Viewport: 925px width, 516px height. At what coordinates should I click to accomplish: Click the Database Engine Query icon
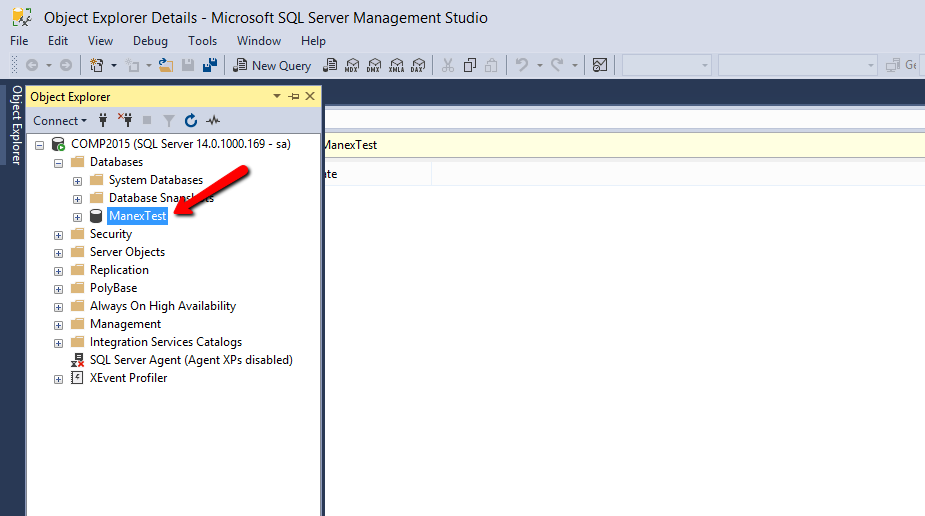point(330,65)
